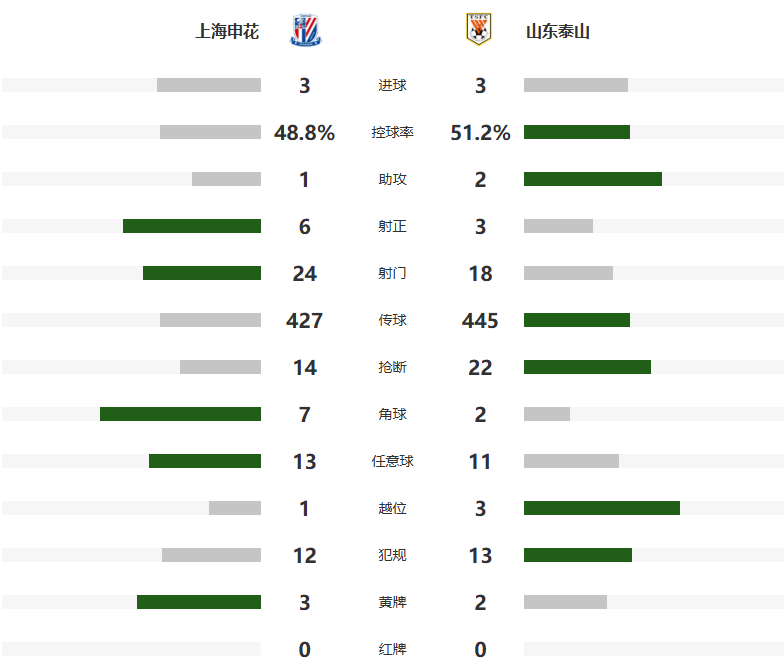Click Shanghai's green 射正 bar
The height and width of the screenshot is (665, 784).
[x=192, y=226]
